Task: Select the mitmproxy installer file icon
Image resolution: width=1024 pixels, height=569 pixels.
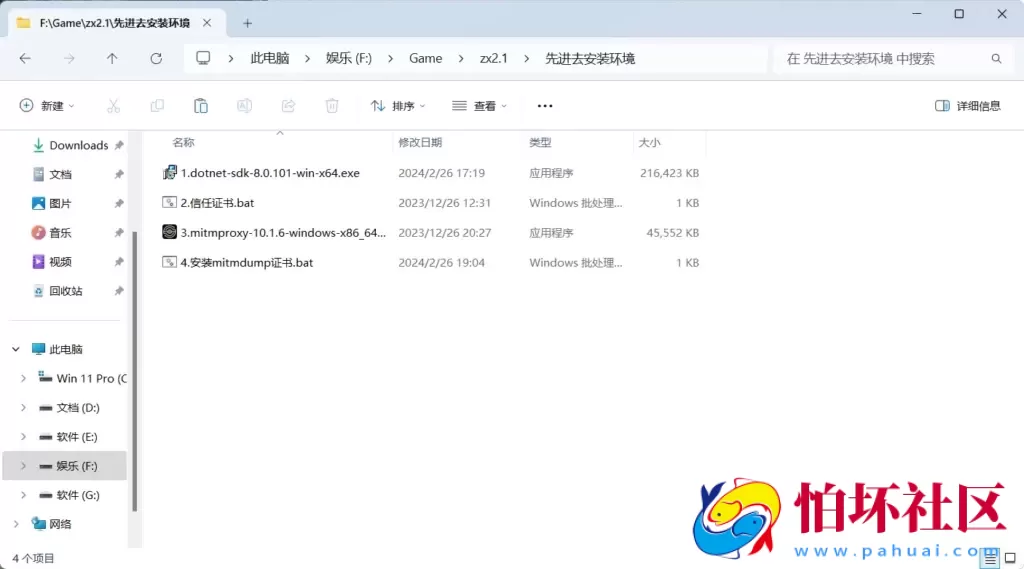Action: (x=169, y=232)
